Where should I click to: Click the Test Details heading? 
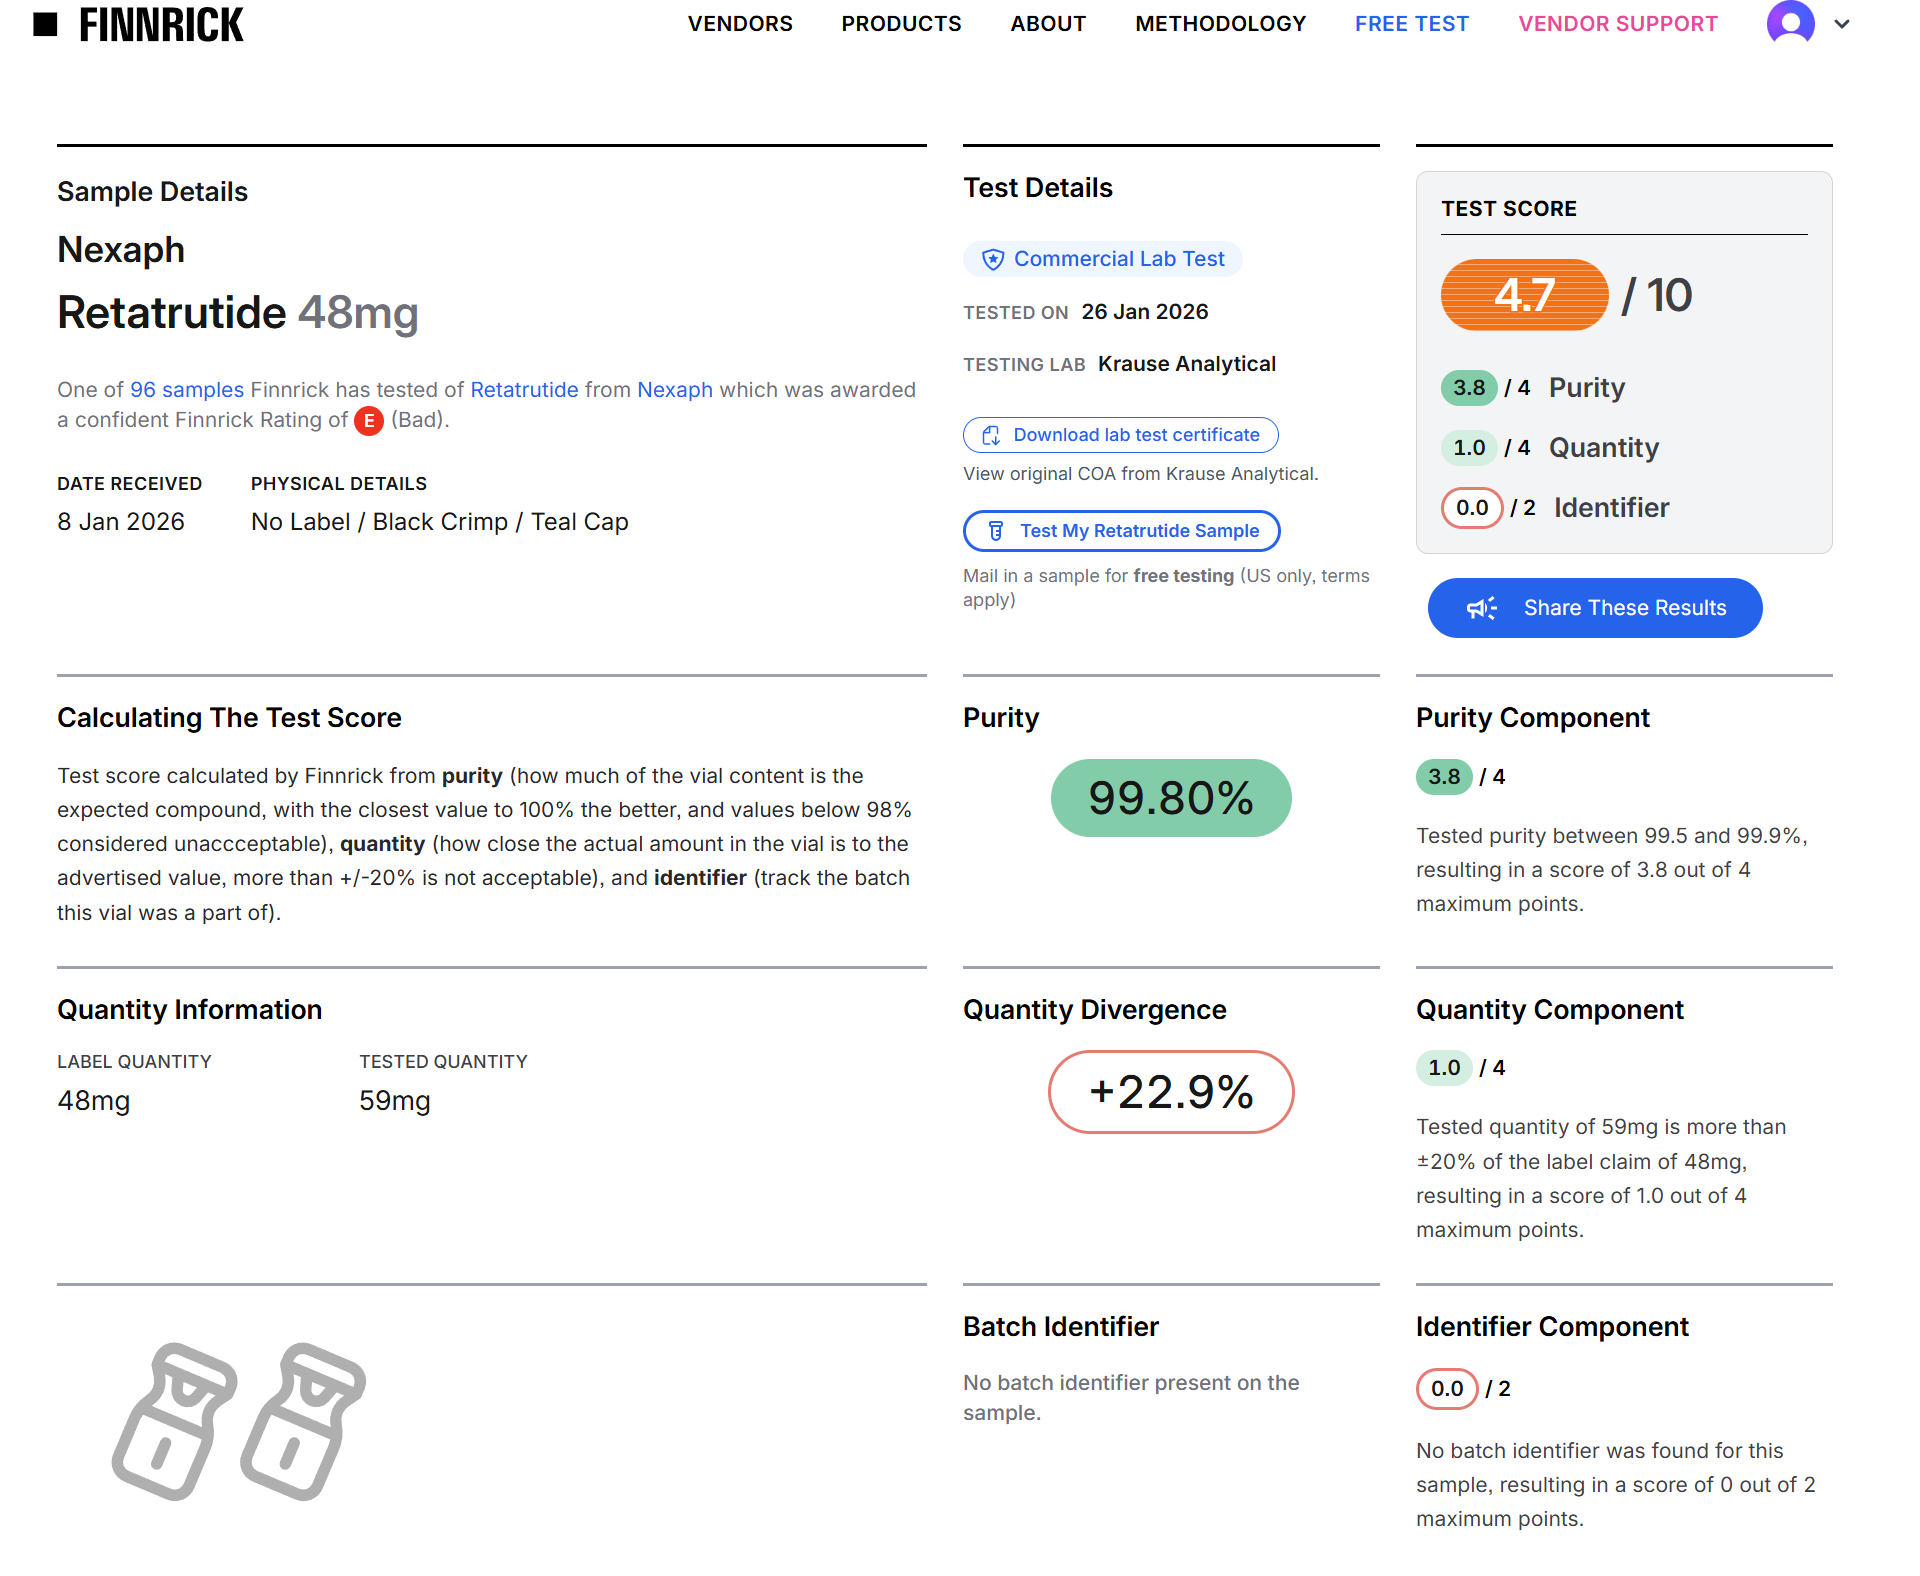tap(1038, 188)
